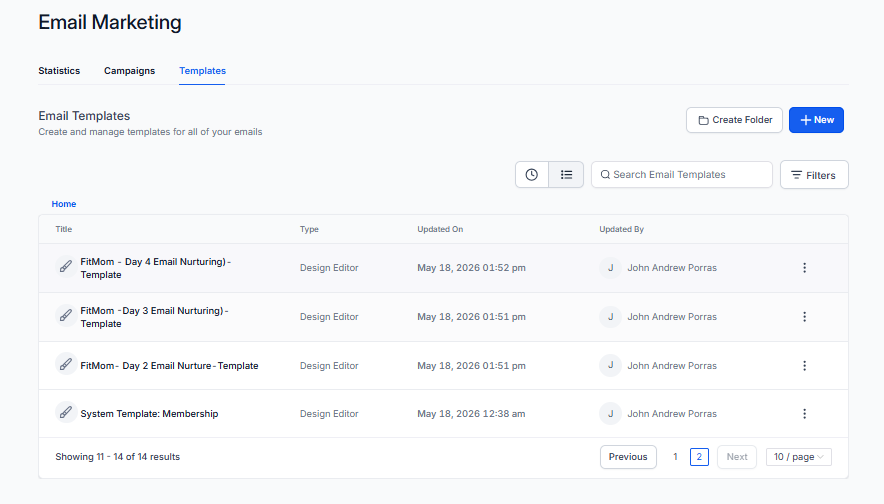Click John Andrew Porras in the Day 3 row
Viewport: 884px width, 504px height.
pyautogui.click(x=672, y=317)
